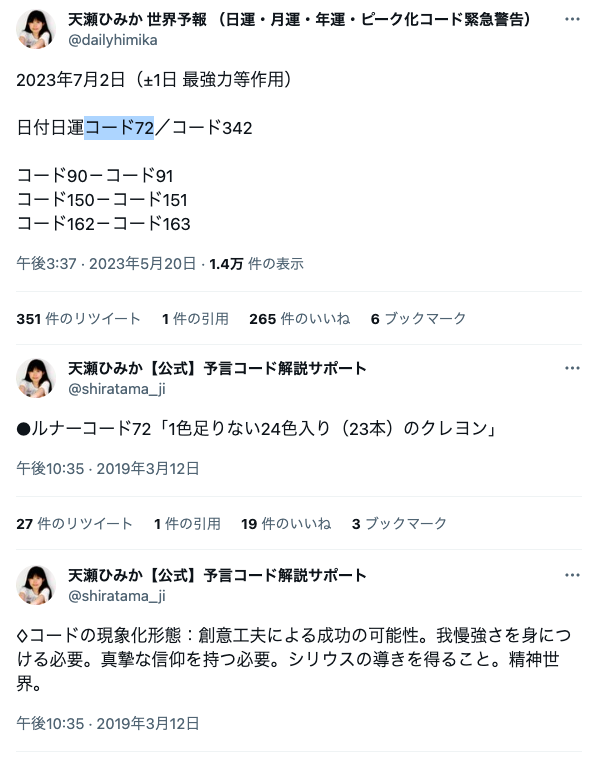View the 265 likes list

(x=299, y=319)
